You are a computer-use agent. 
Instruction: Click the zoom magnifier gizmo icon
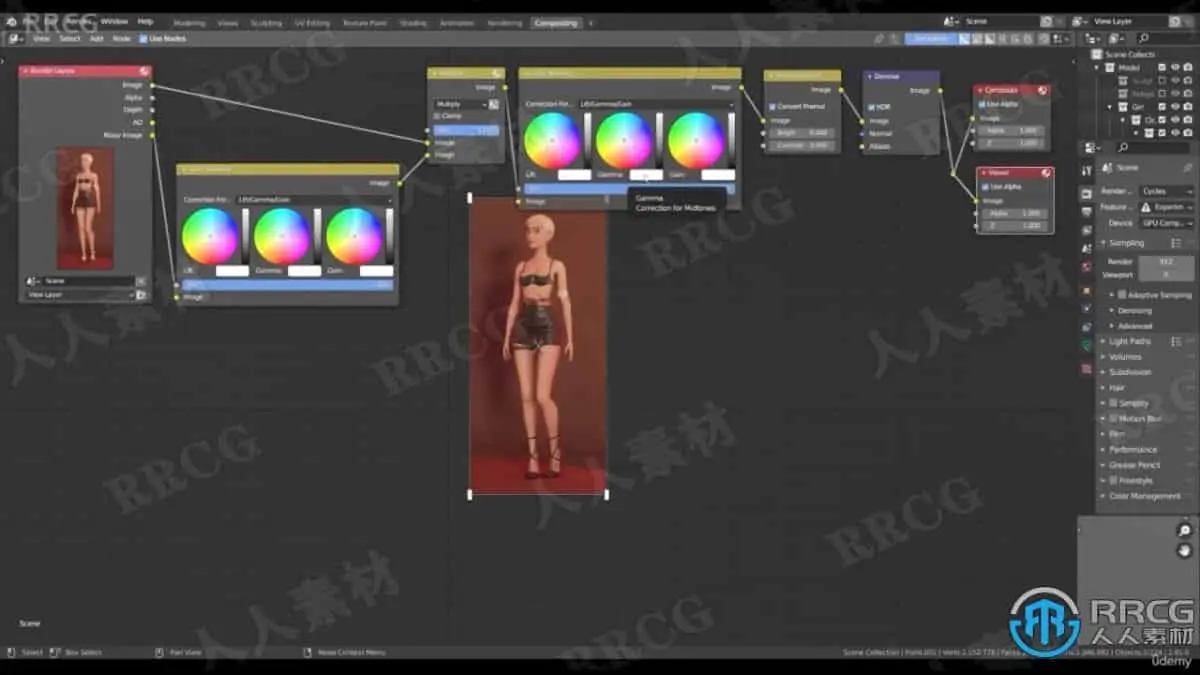pyautogui.click(x=1185, y=530)
